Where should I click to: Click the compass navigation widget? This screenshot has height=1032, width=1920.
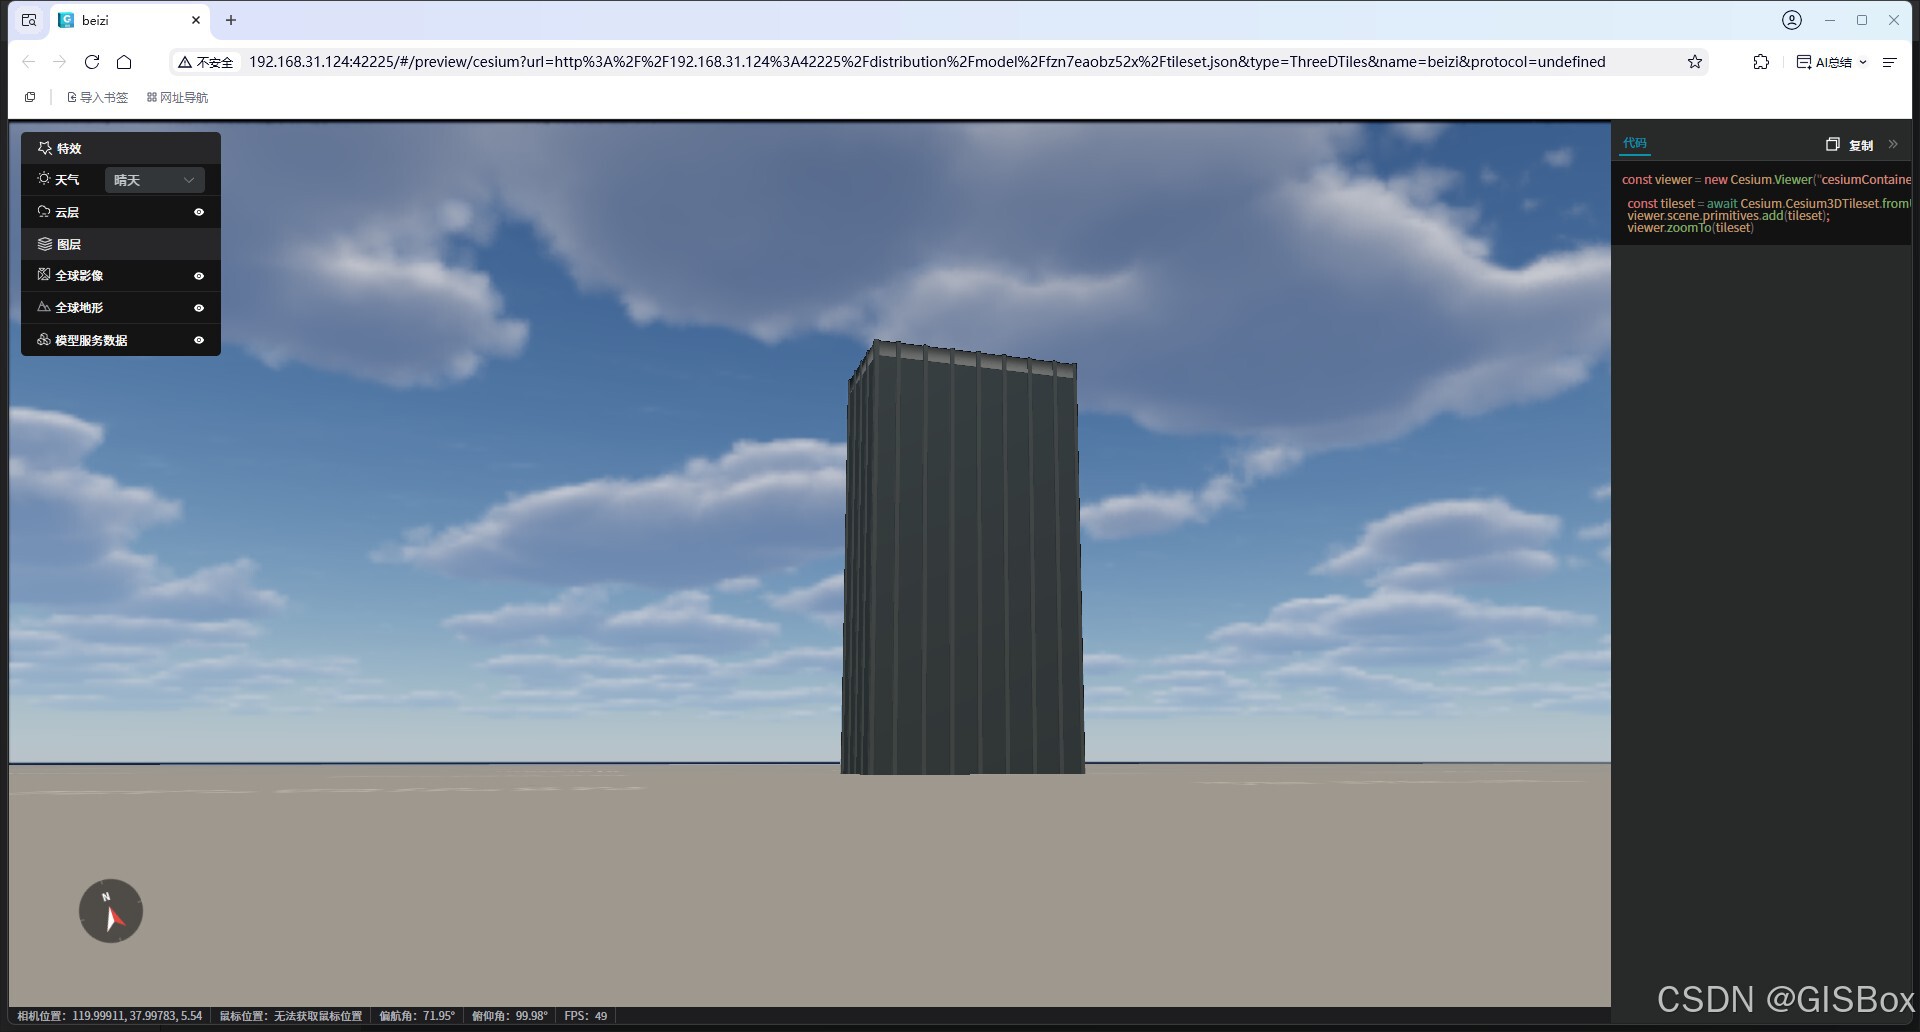coord(111,911)
